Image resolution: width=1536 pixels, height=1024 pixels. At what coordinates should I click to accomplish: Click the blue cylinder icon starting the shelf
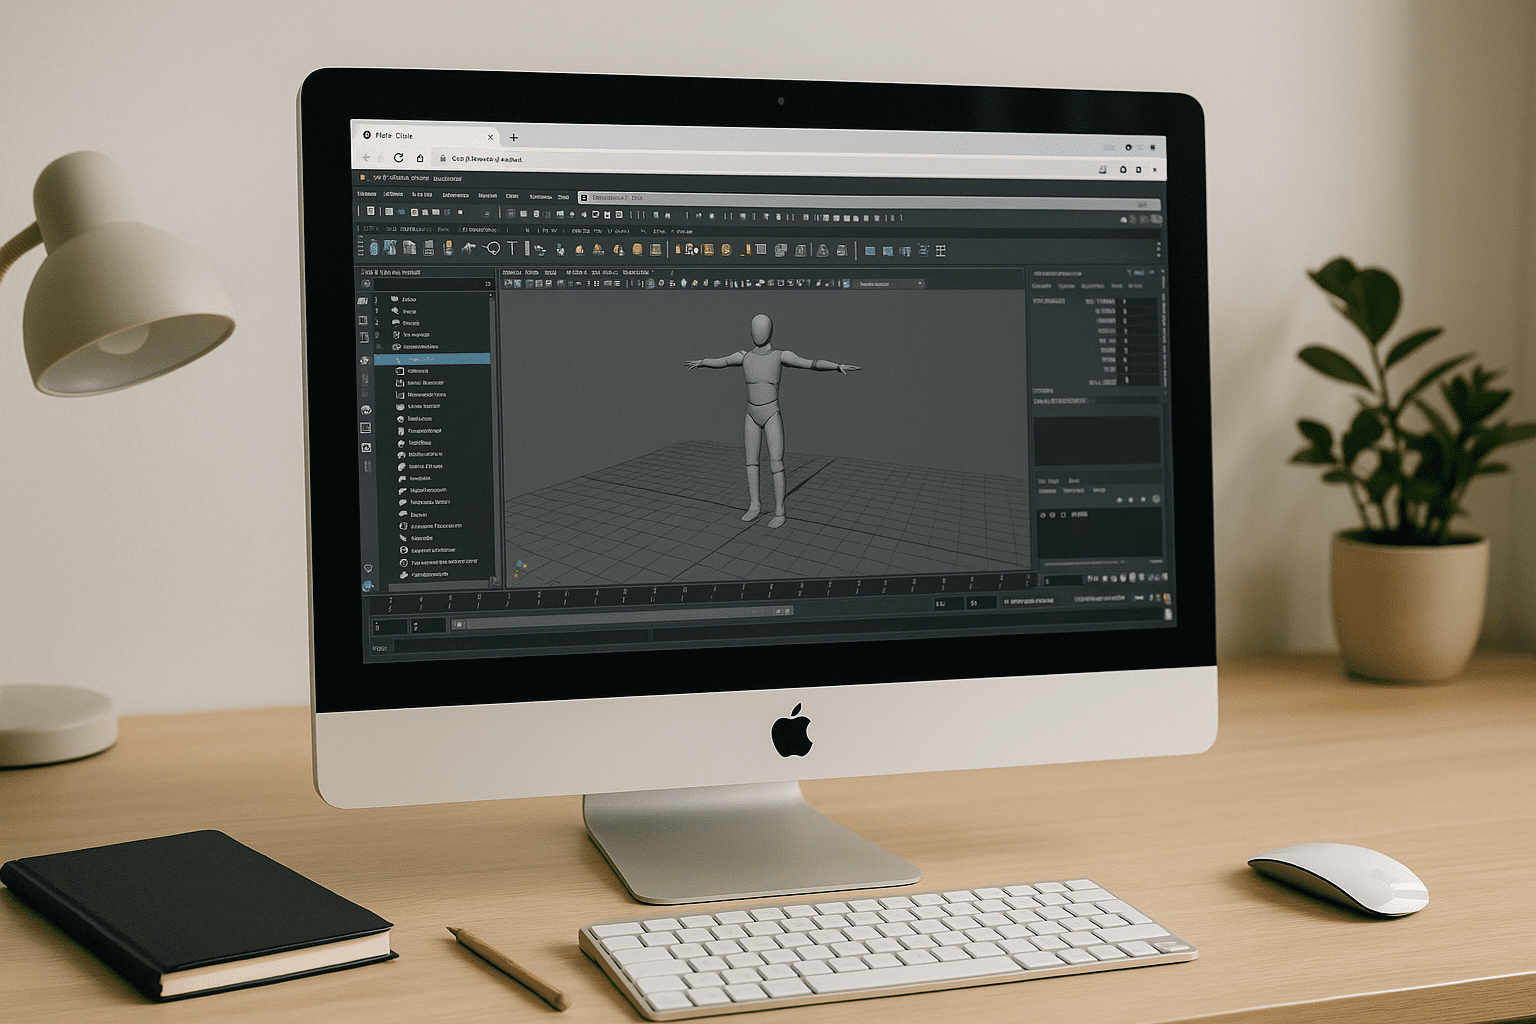point(374,248)
